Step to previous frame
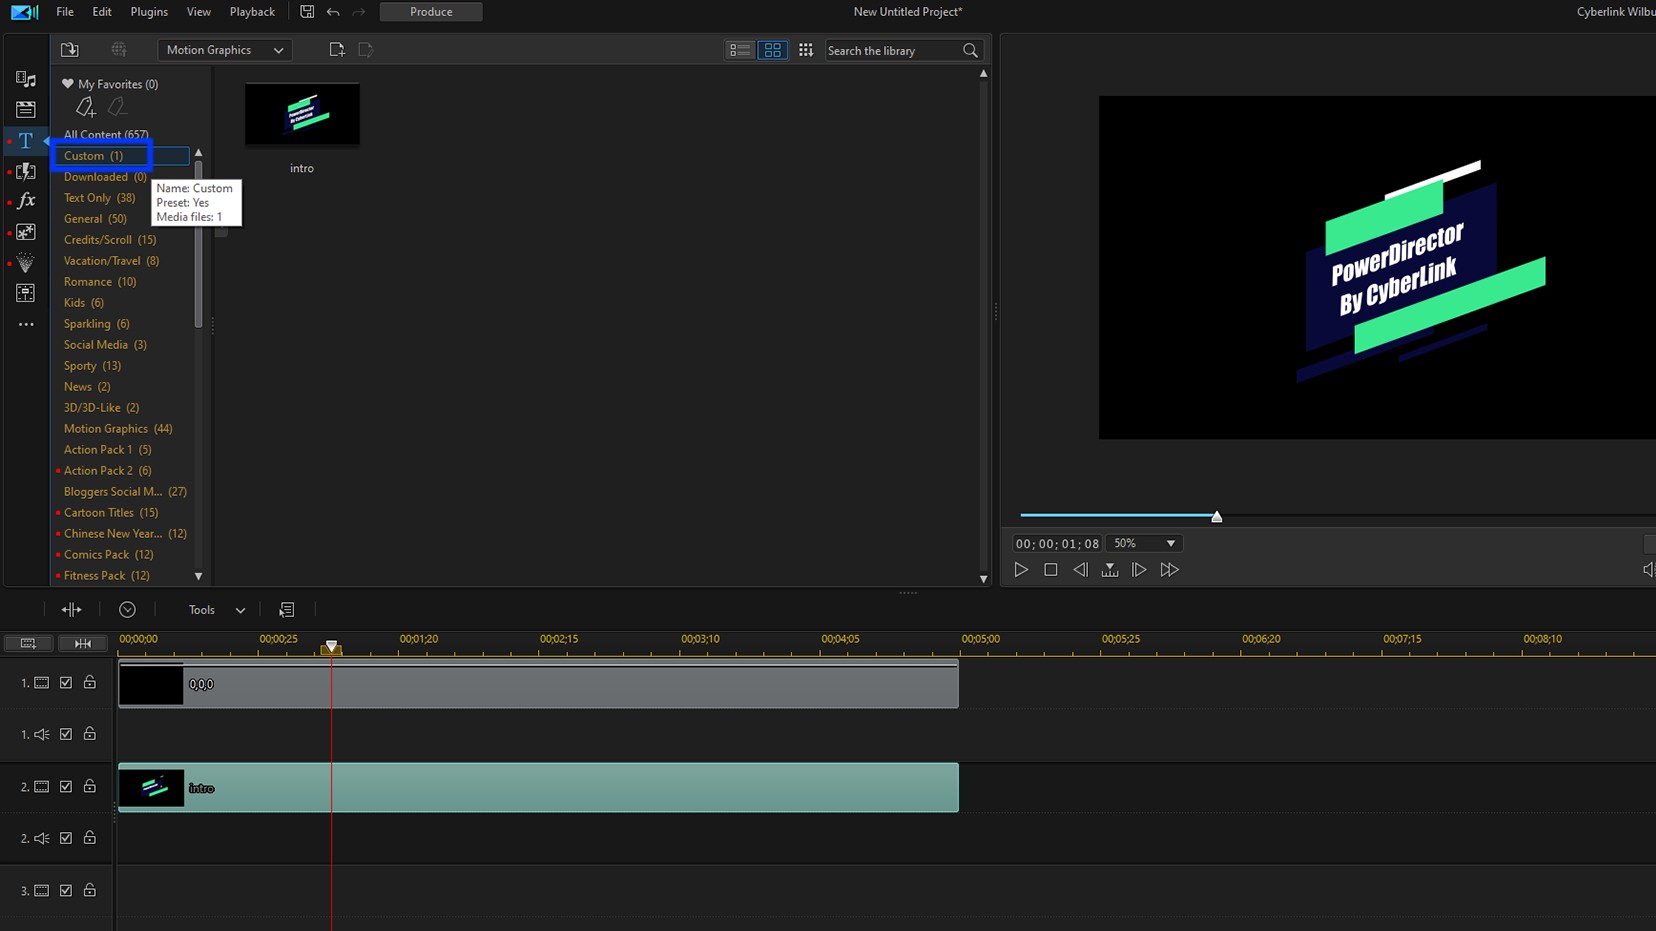The width and height of the screenshot is (1656, 931). [1080, 570]
